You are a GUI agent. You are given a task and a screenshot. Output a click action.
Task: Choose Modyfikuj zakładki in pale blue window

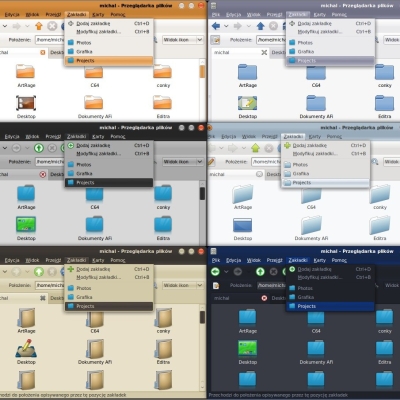pos(325,154)
